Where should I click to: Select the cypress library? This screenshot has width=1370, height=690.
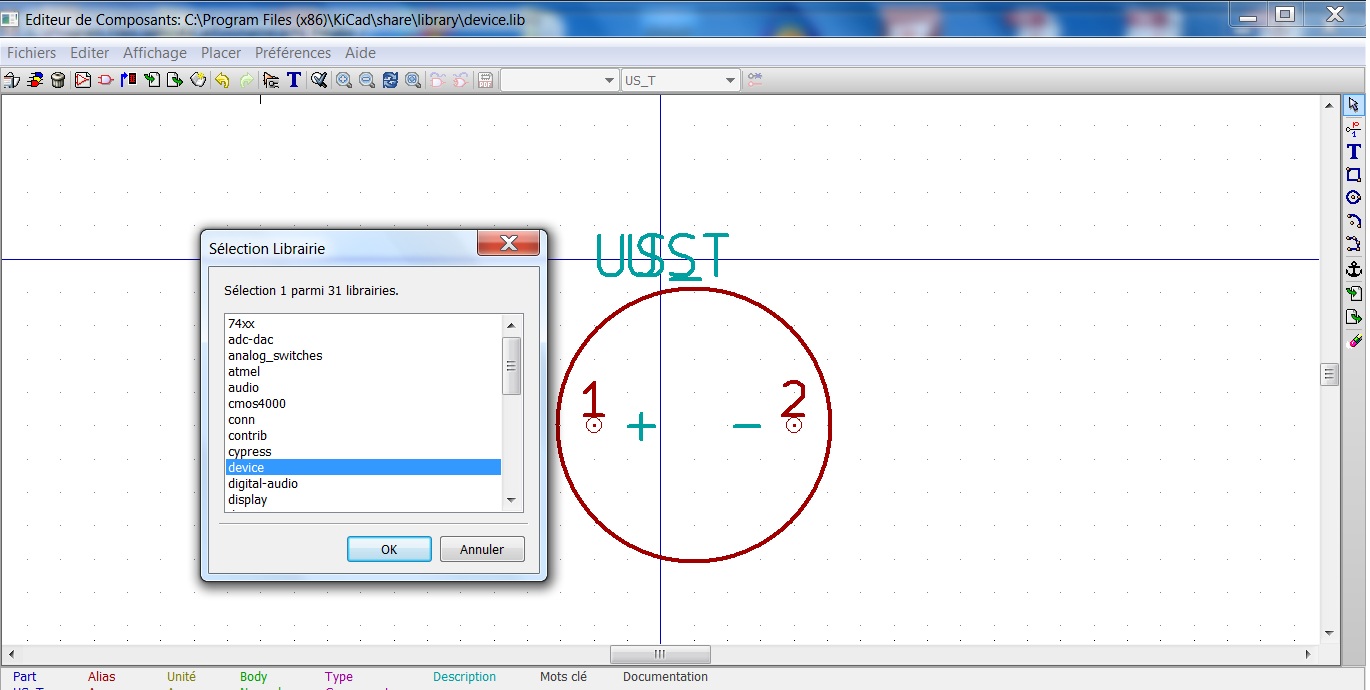click(363, 452)
